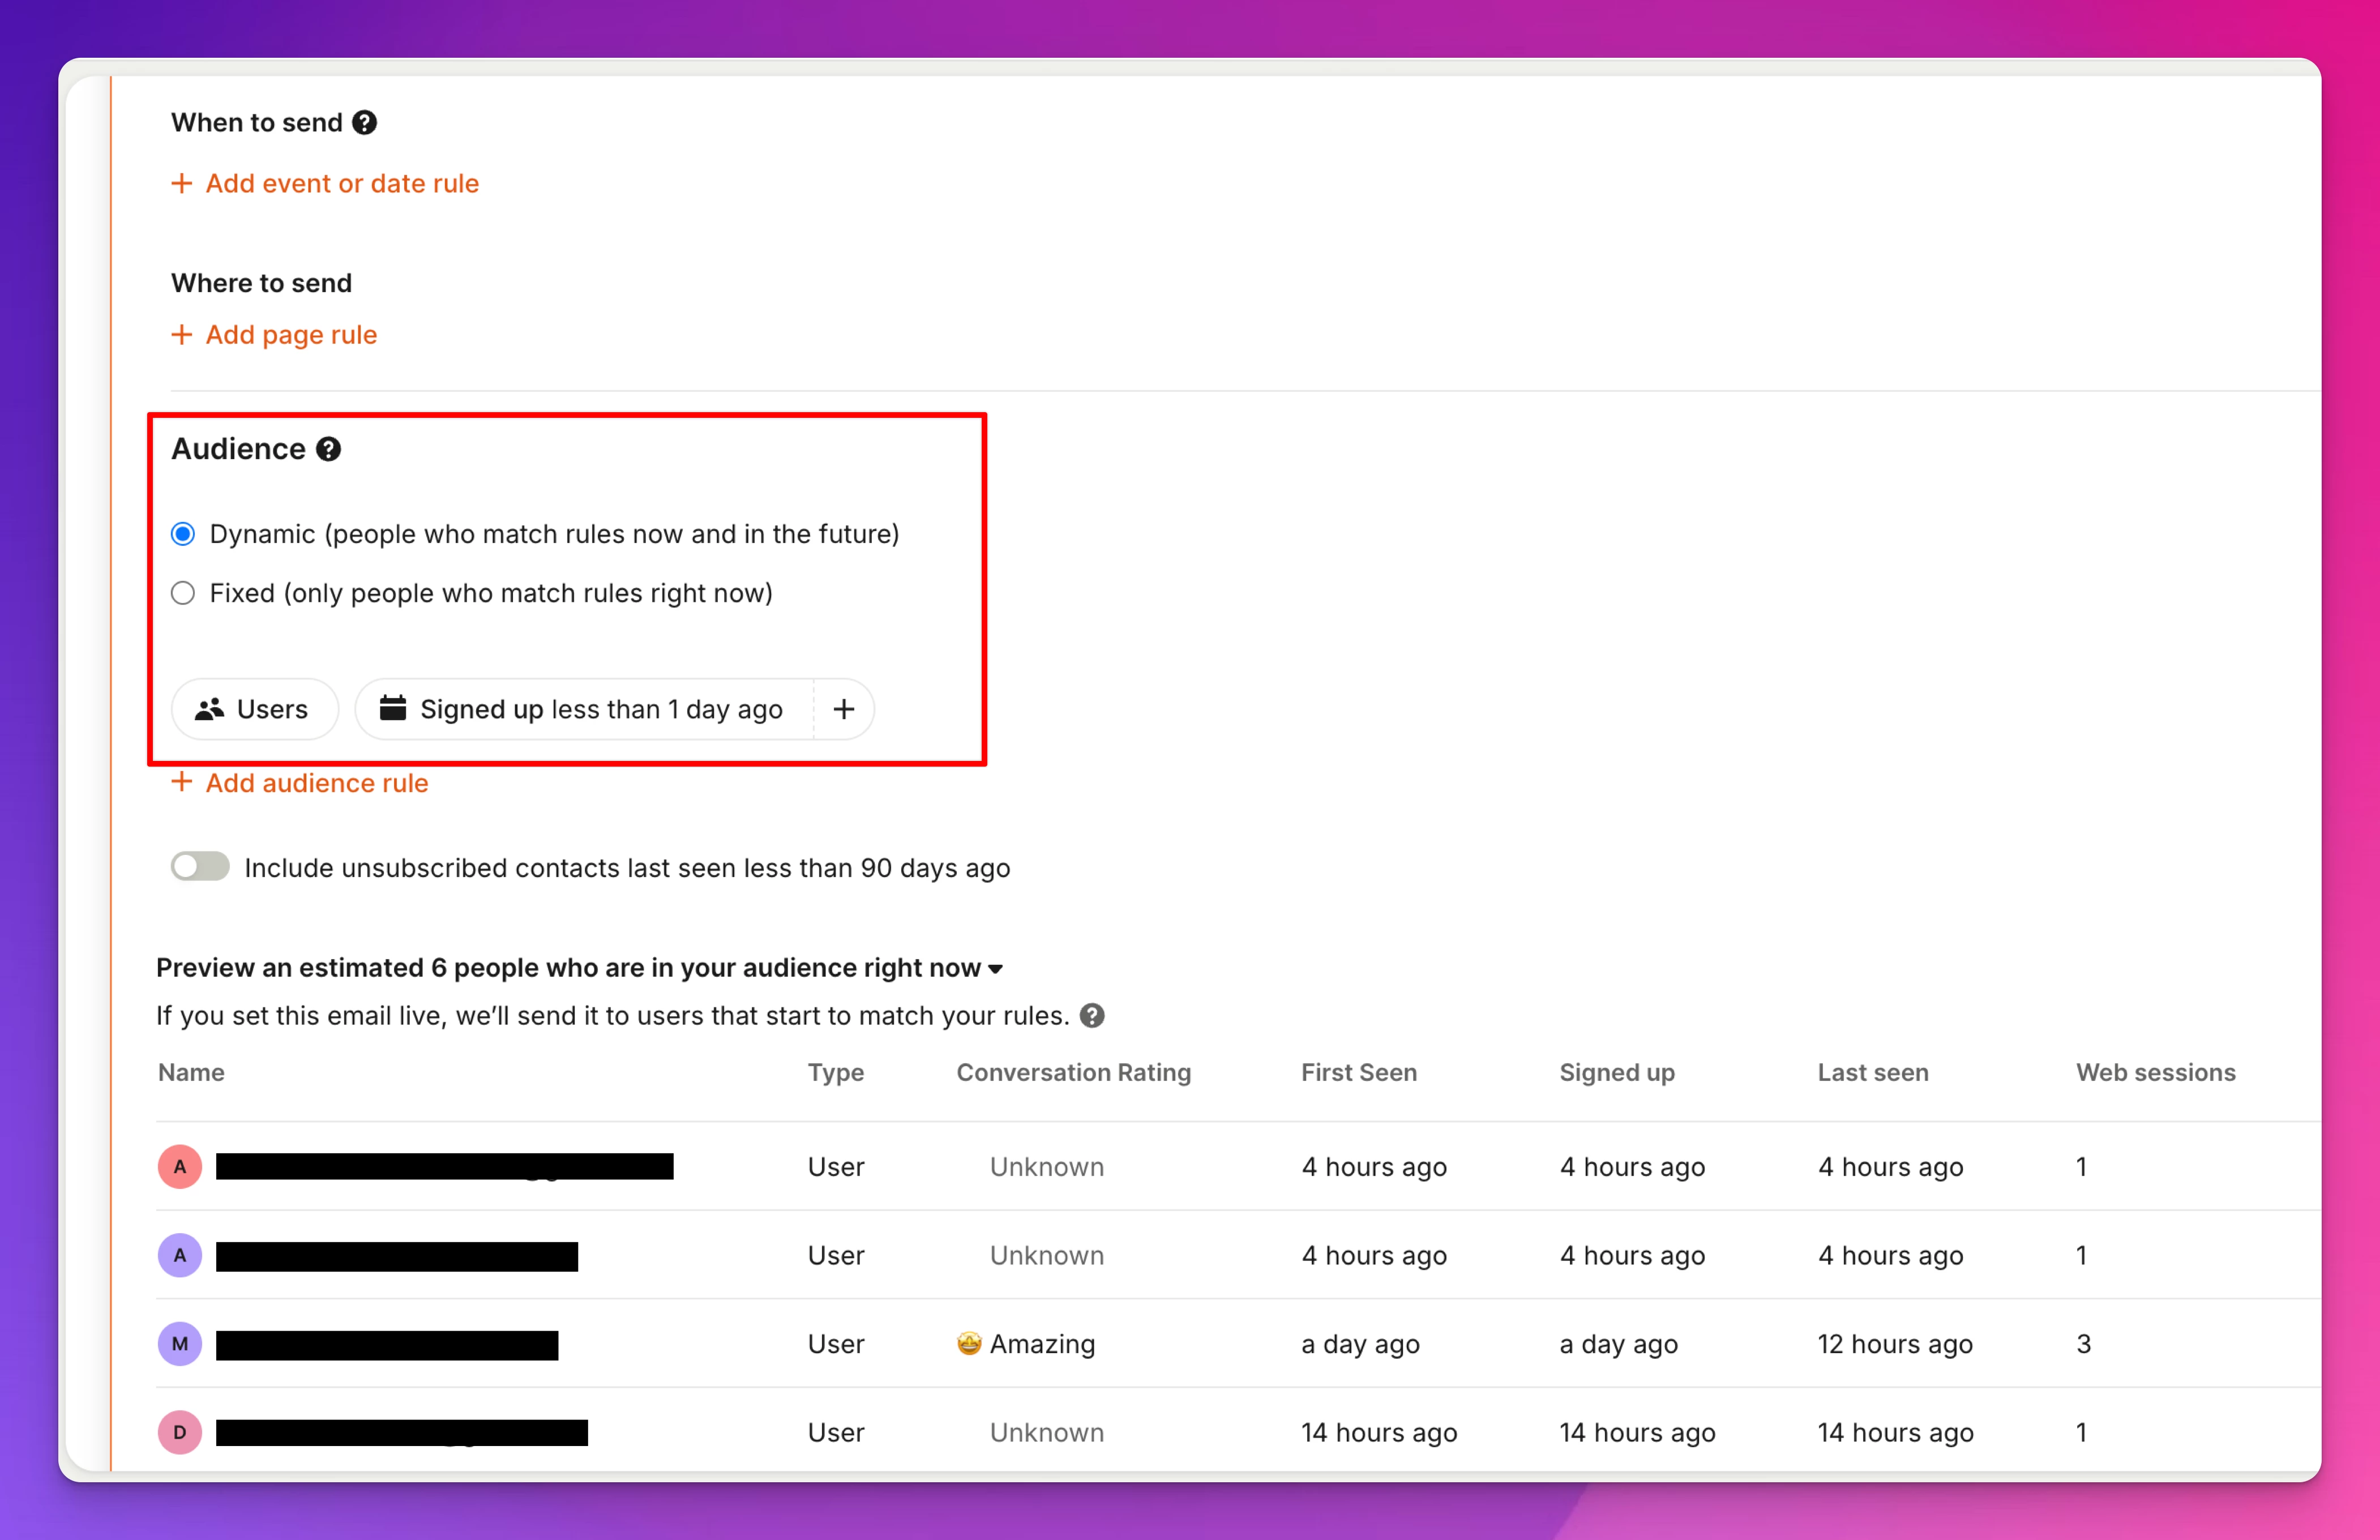Image resolution: width=2380 pixels, height=1540 pixels.
Task: Click the help icon after 'match your rules'
Action: click(1092, 1016)
